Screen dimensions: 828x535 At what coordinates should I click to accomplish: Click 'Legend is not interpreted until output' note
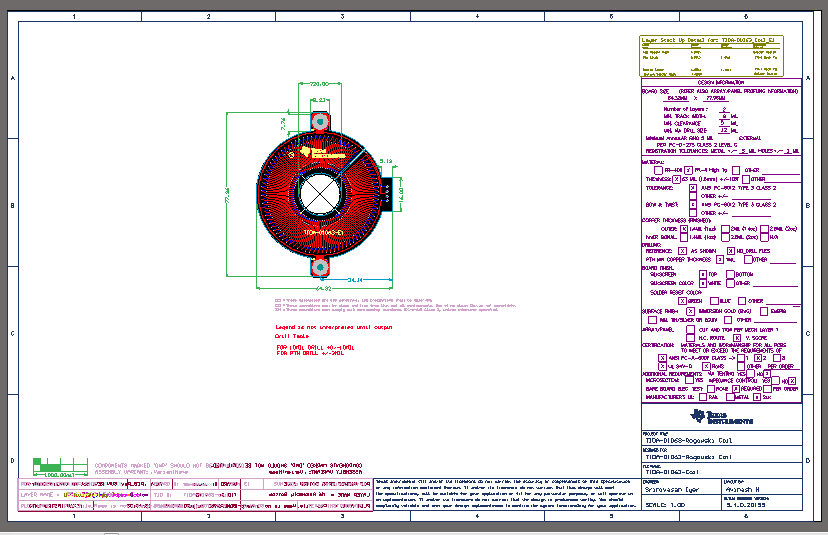(334, 327)
